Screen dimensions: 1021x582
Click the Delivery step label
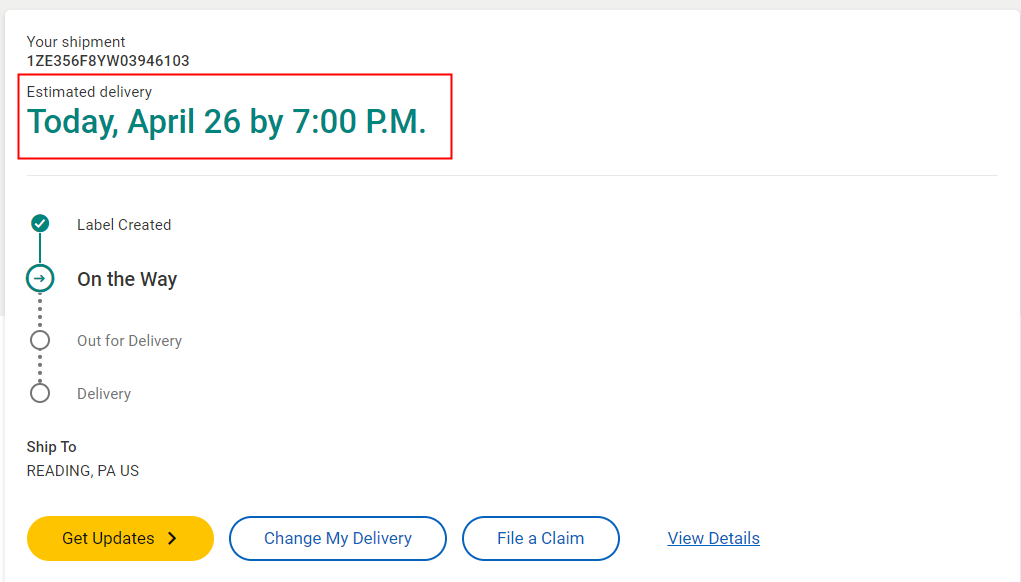[104, 394]
